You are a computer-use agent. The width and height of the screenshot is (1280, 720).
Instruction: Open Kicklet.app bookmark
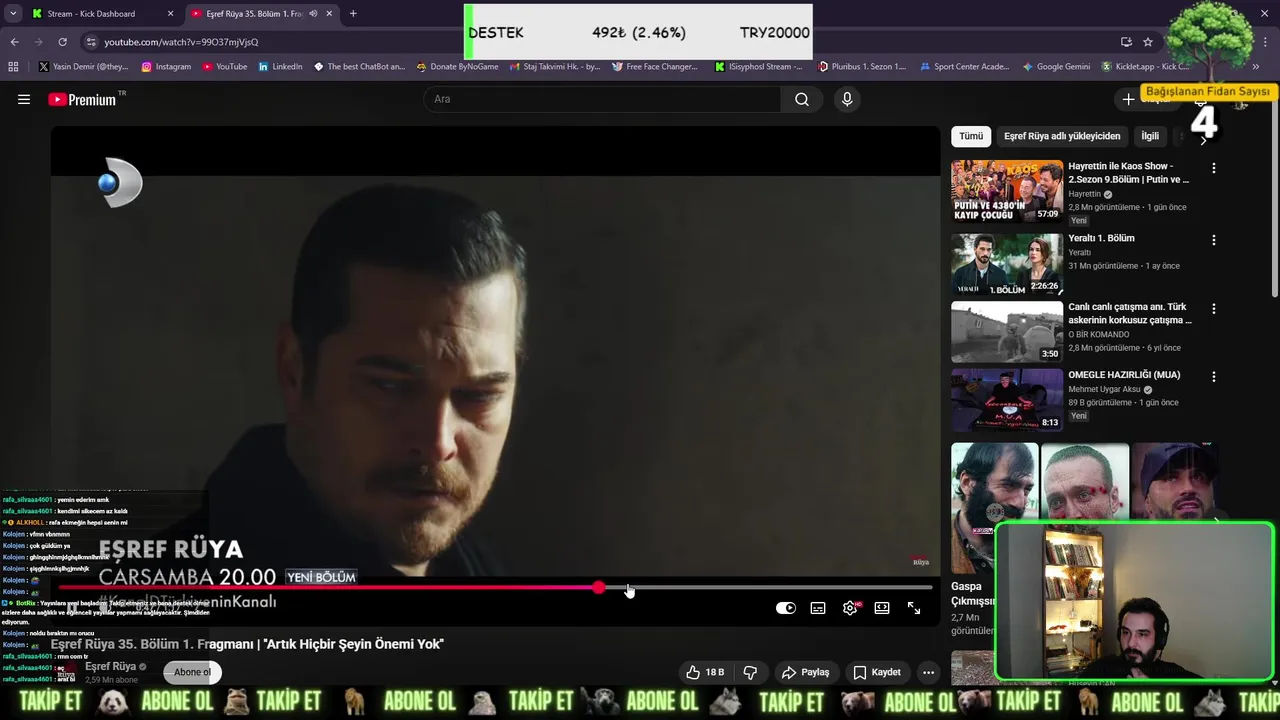tap(1145, 67)
